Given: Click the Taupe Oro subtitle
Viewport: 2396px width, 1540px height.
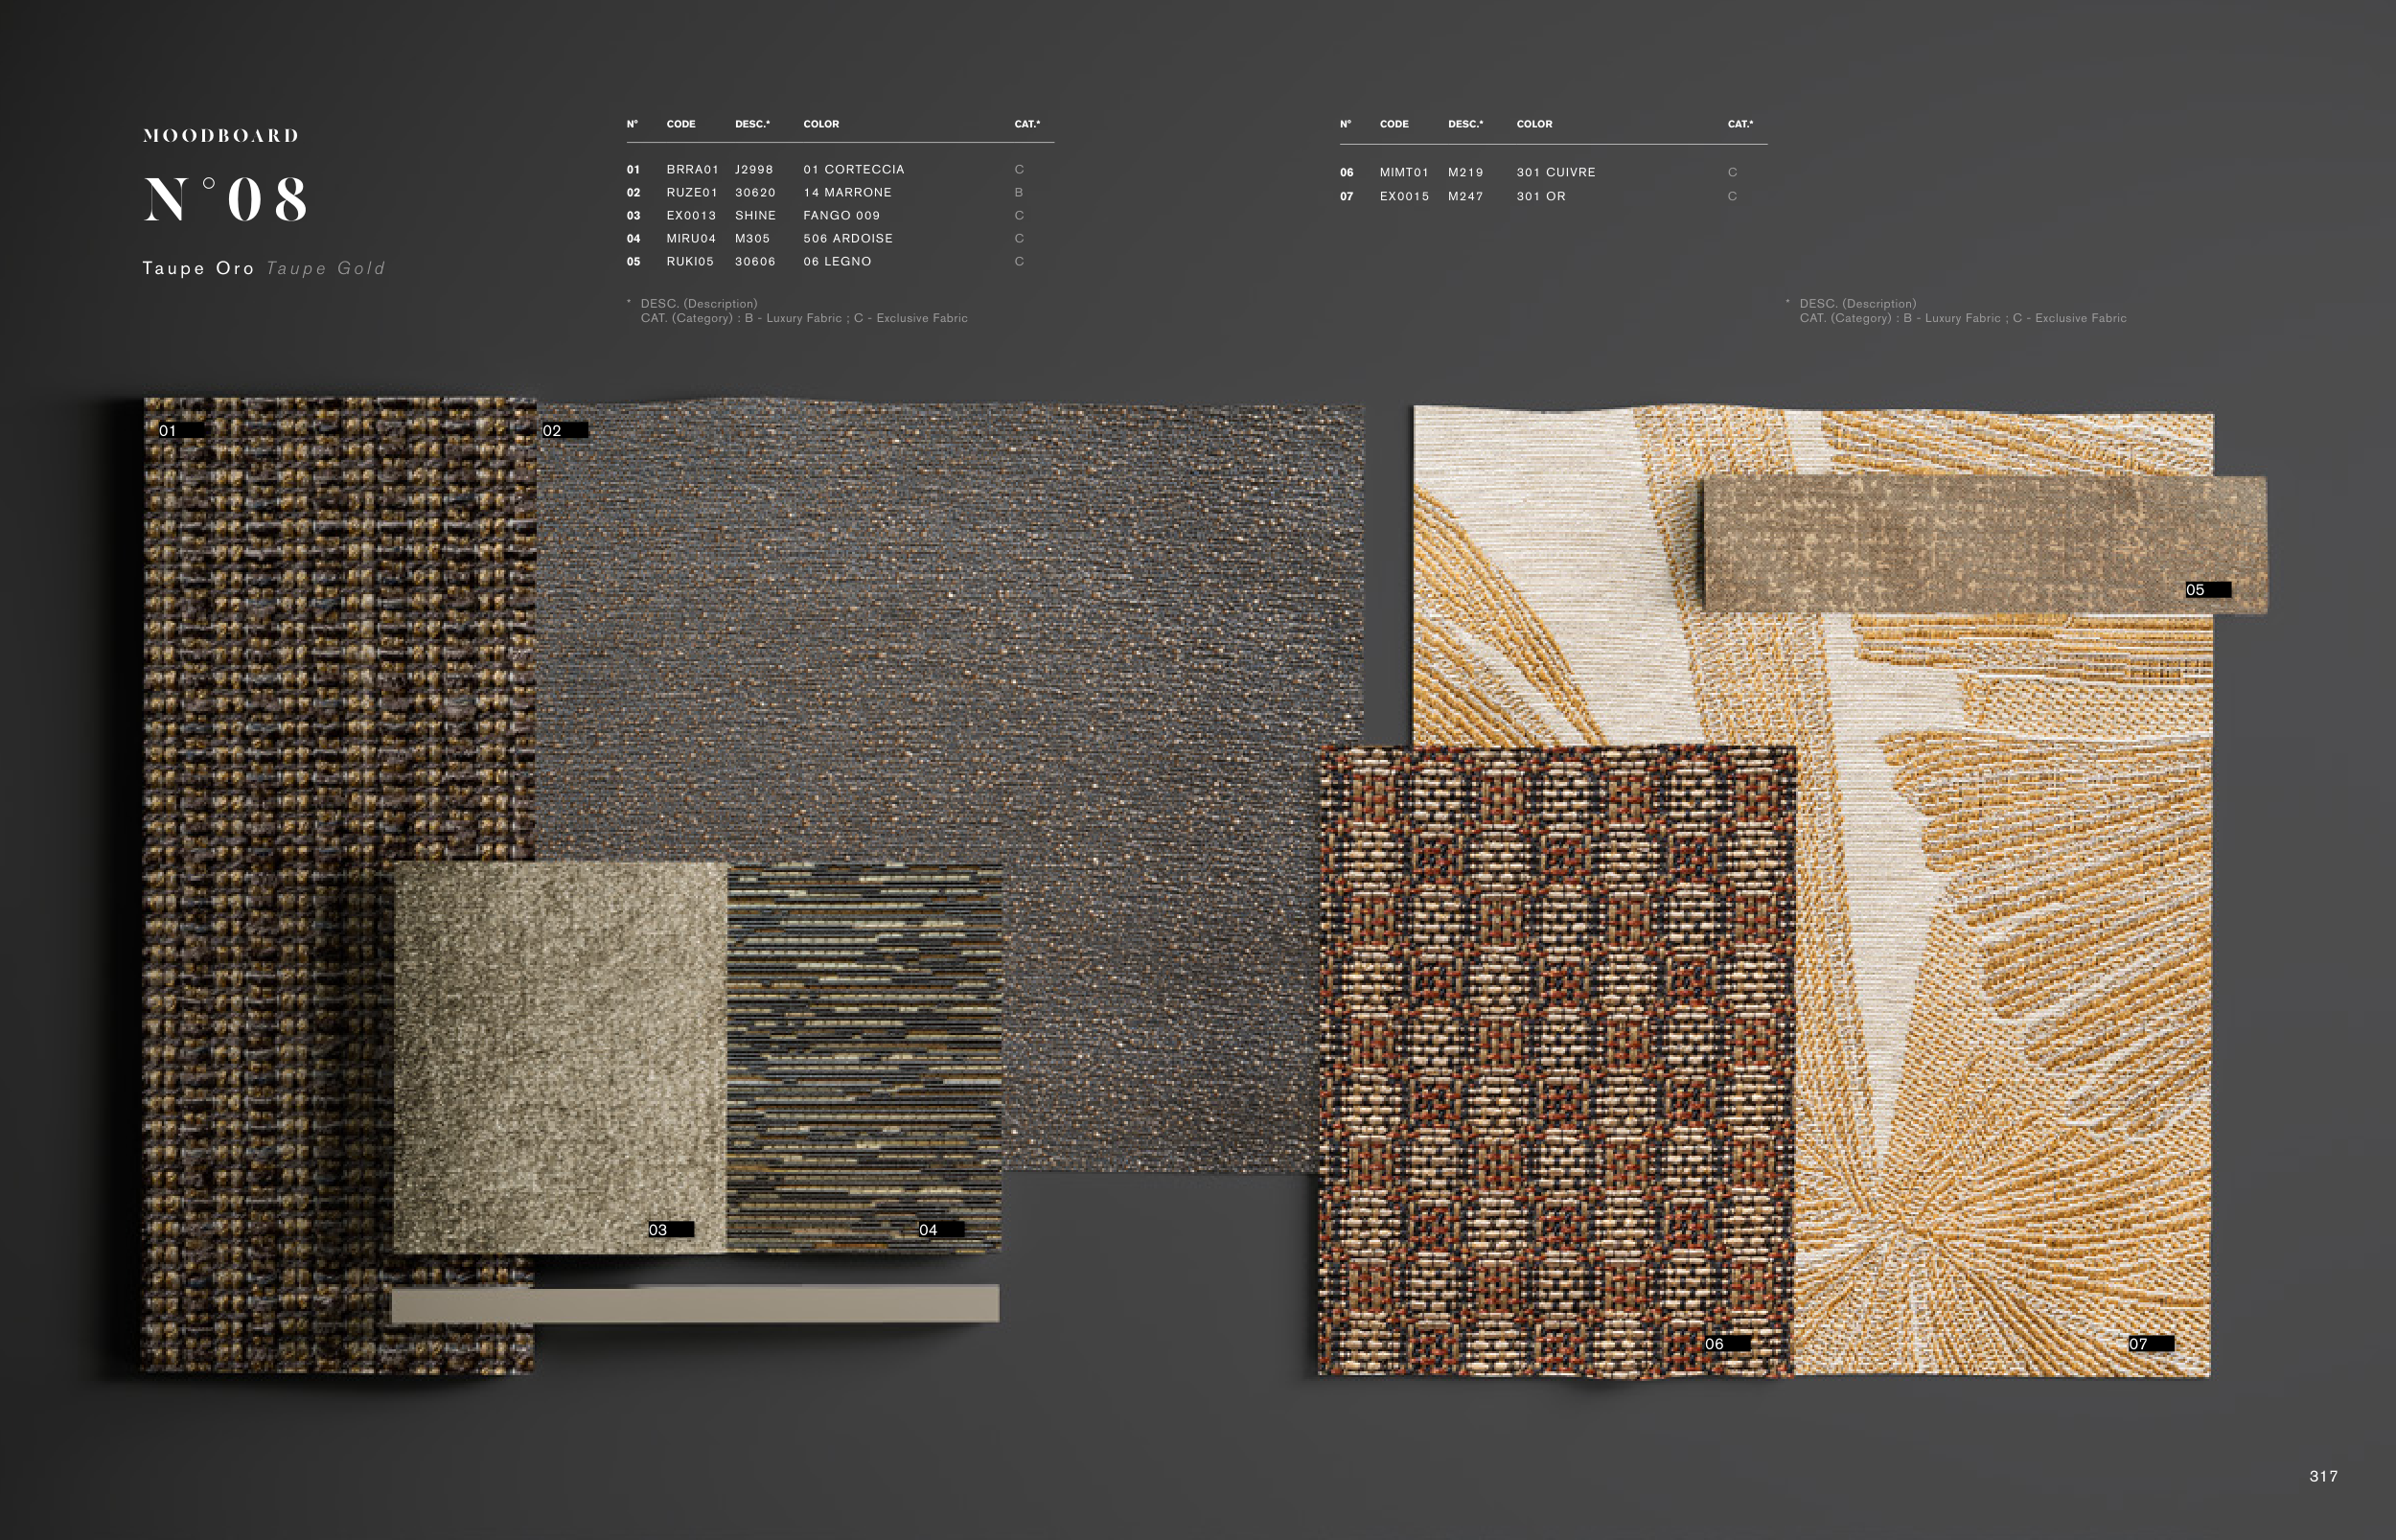Looking at the screenshot, I should [198, 268].
